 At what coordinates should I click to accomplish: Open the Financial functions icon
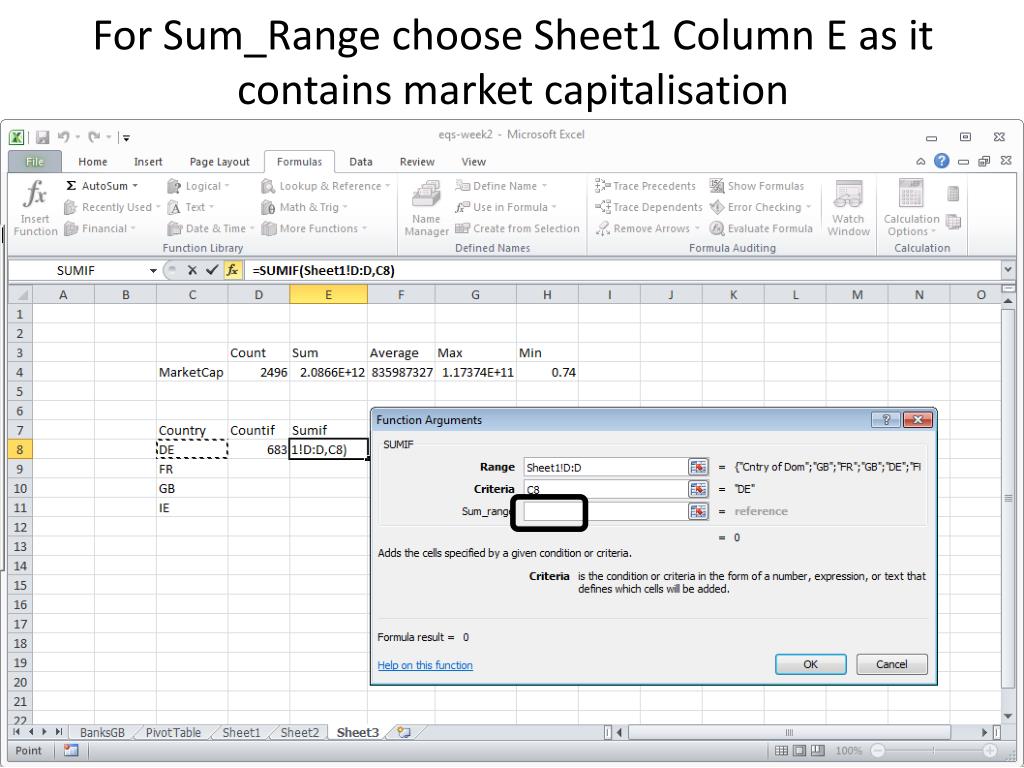pos(71,229)
